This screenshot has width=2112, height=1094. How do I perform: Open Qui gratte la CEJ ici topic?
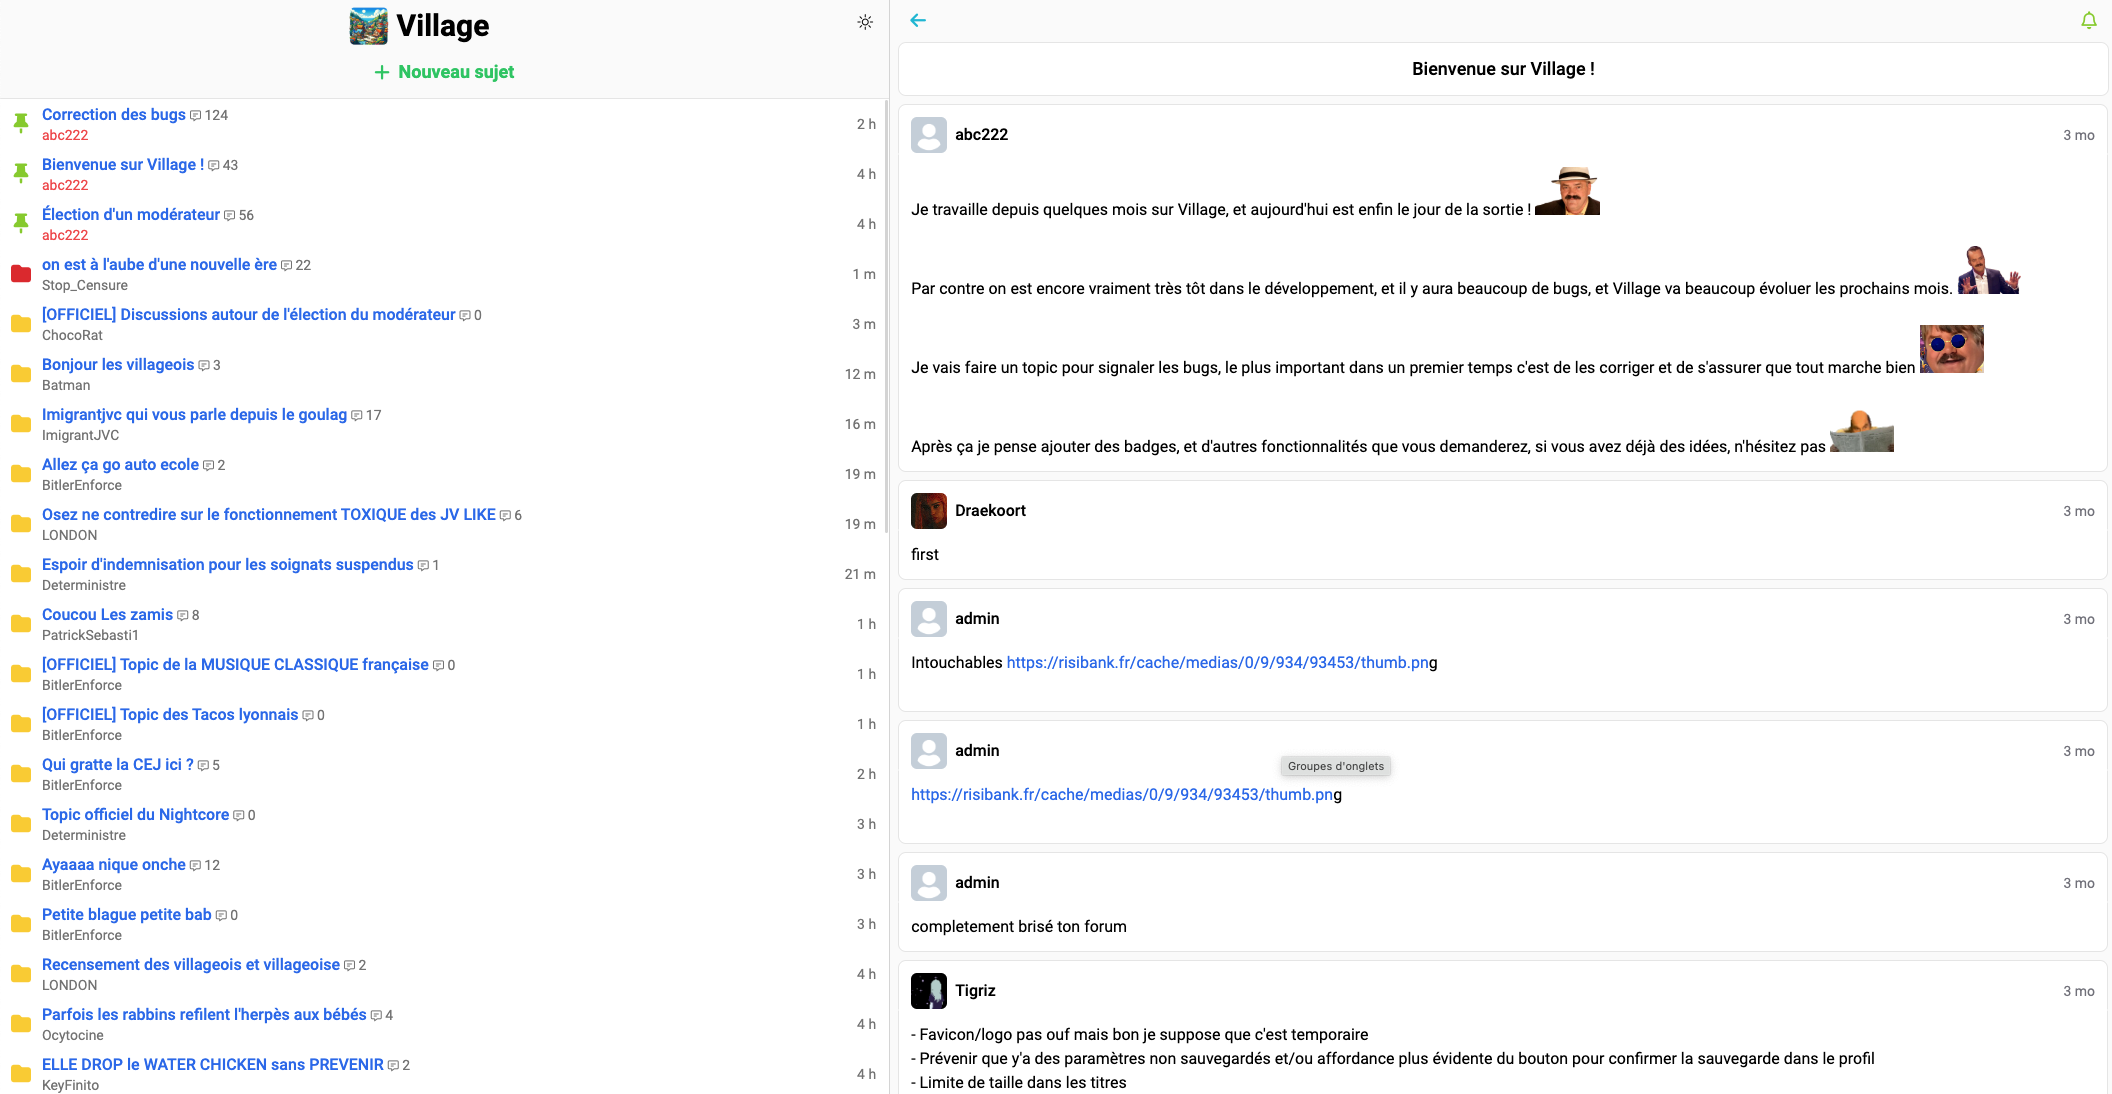pyautogui.click(x=117, y=765)
